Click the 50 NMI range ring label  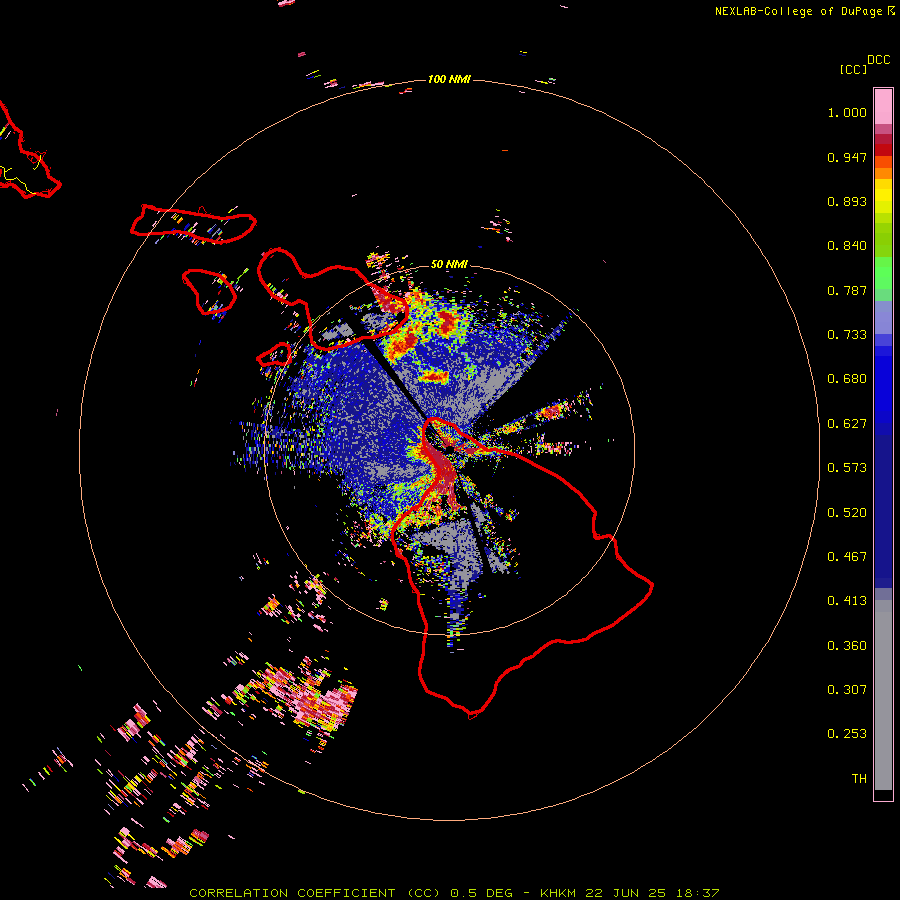pos(449,264)
